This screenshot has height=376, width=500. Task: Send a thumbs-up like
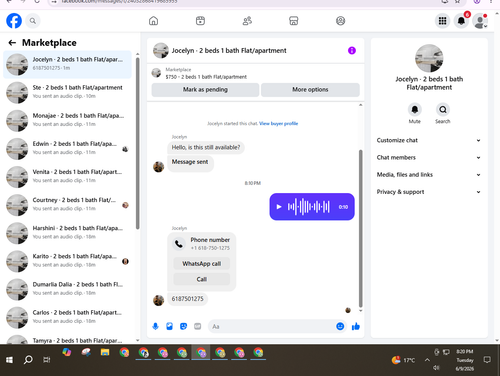click(356, 326)
